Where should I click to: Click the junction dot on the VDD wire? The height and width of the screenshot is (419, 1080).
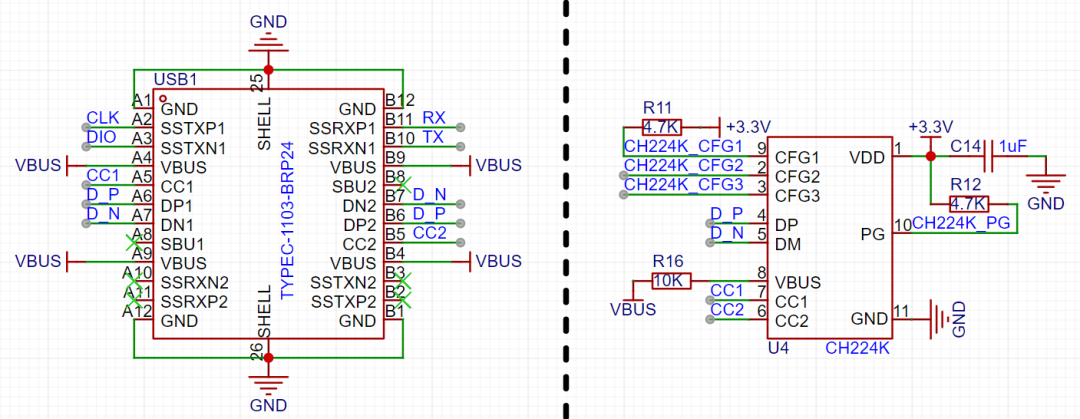point(930,157)
